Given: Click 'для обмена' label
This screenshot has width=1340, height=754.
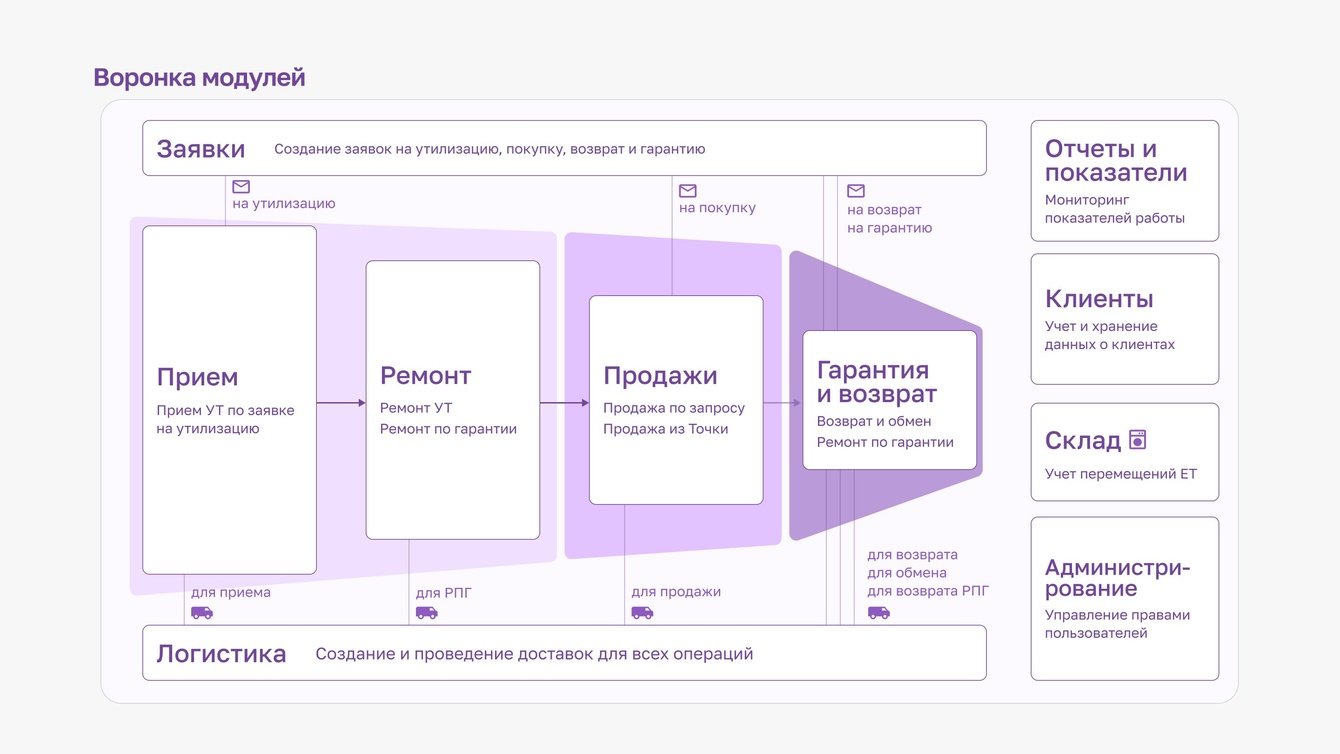Looking at the screenshot, I should 906,573.
